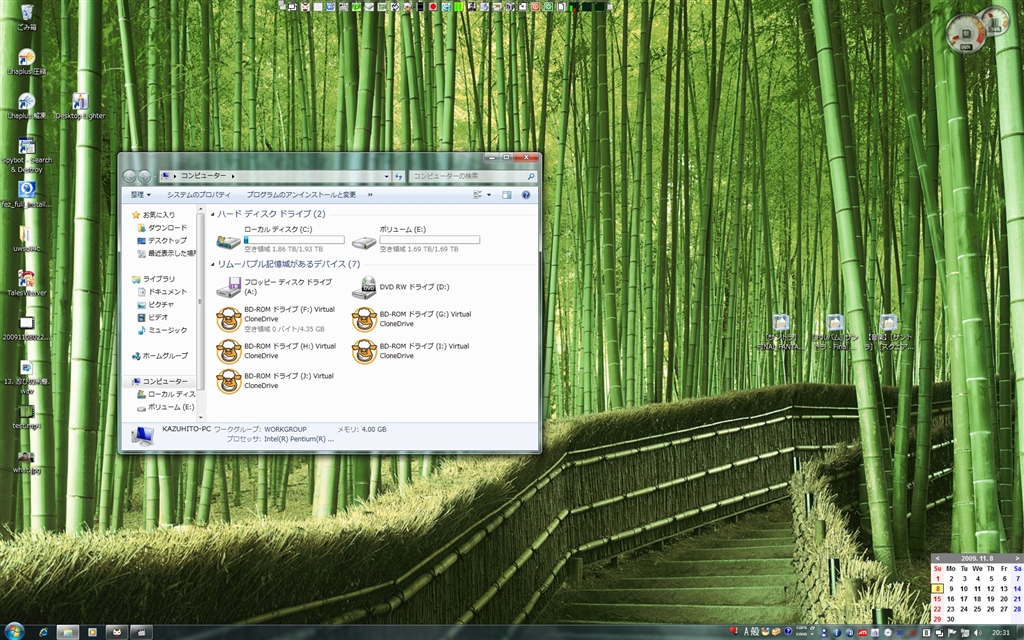Click the C: drive capacity bar
The image size is (1024, 640).
point(294,240)
